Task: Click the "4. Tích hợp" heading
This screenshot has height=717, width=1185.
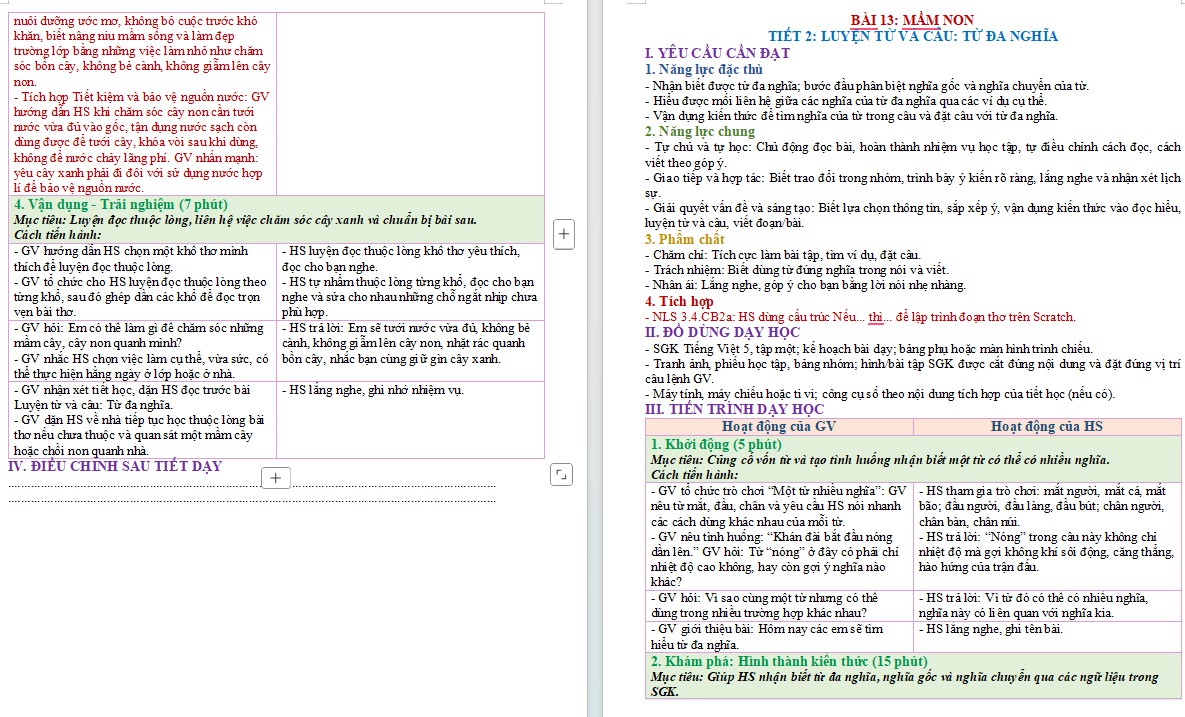Action: click(679, 301)
